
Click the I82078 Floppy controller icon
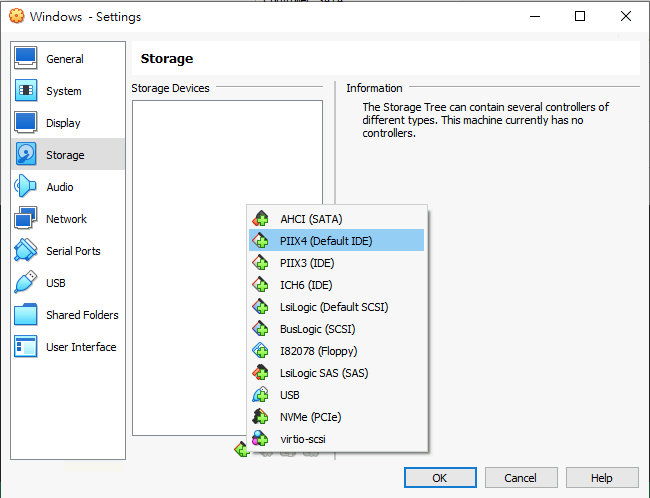[261, 351]
